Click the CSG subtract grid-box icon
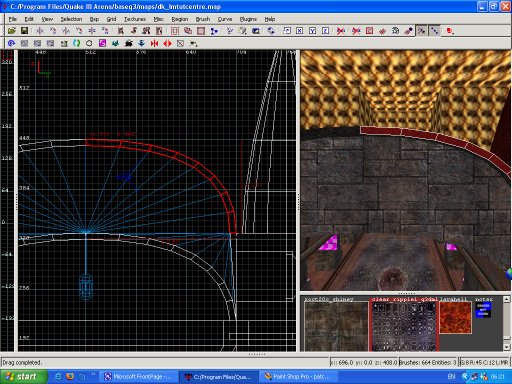 coord(175,31)
